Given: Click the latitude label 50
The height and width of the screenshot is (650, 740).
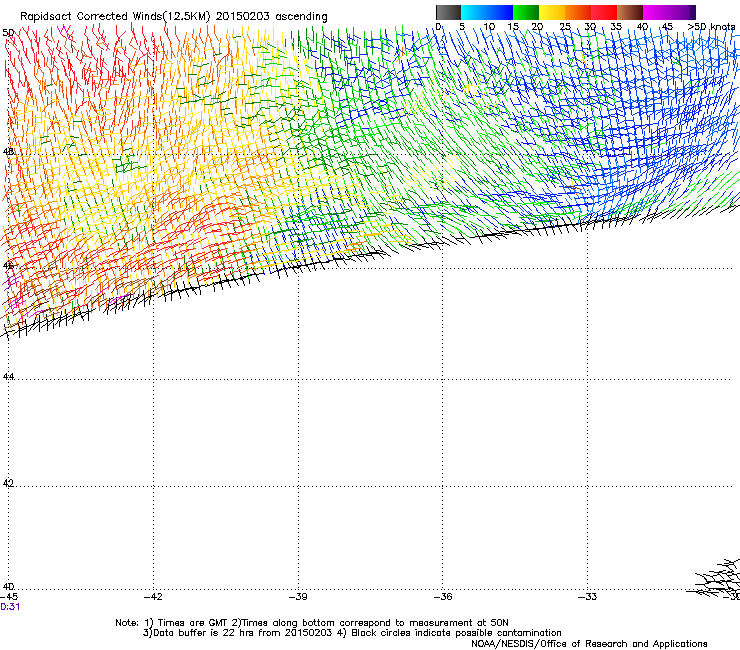Looking at the screenshot, I should pyautogui.click(x=8, y=33).
